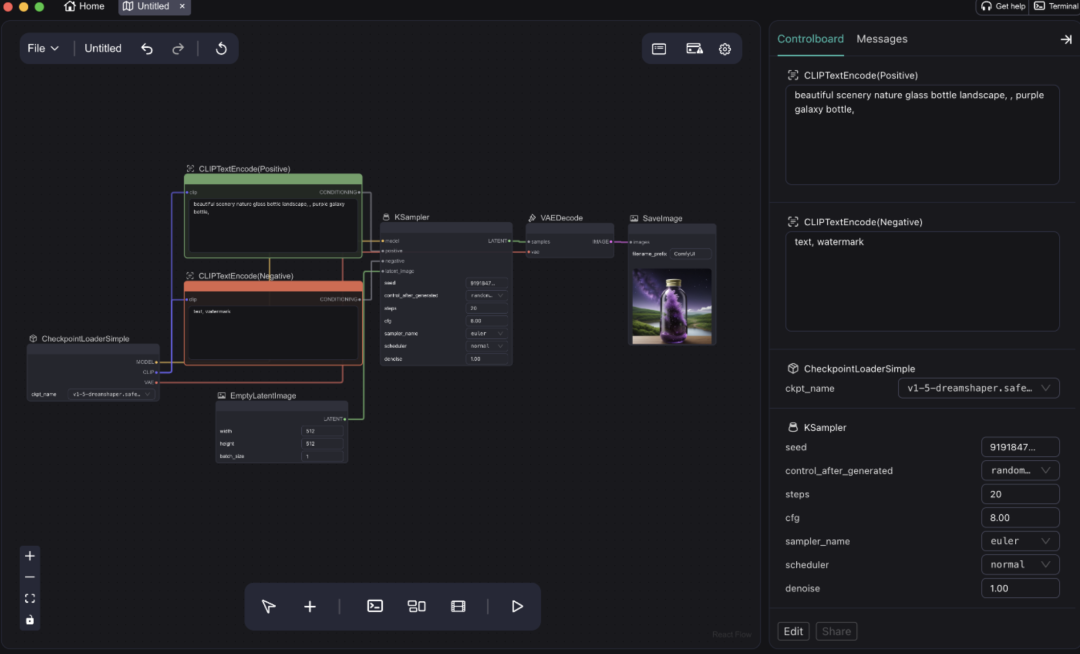The height and width of the screenshot is (654, 1080).
Task: Open the terminal console from the bottom toolbar
Action: click(375, 606)
